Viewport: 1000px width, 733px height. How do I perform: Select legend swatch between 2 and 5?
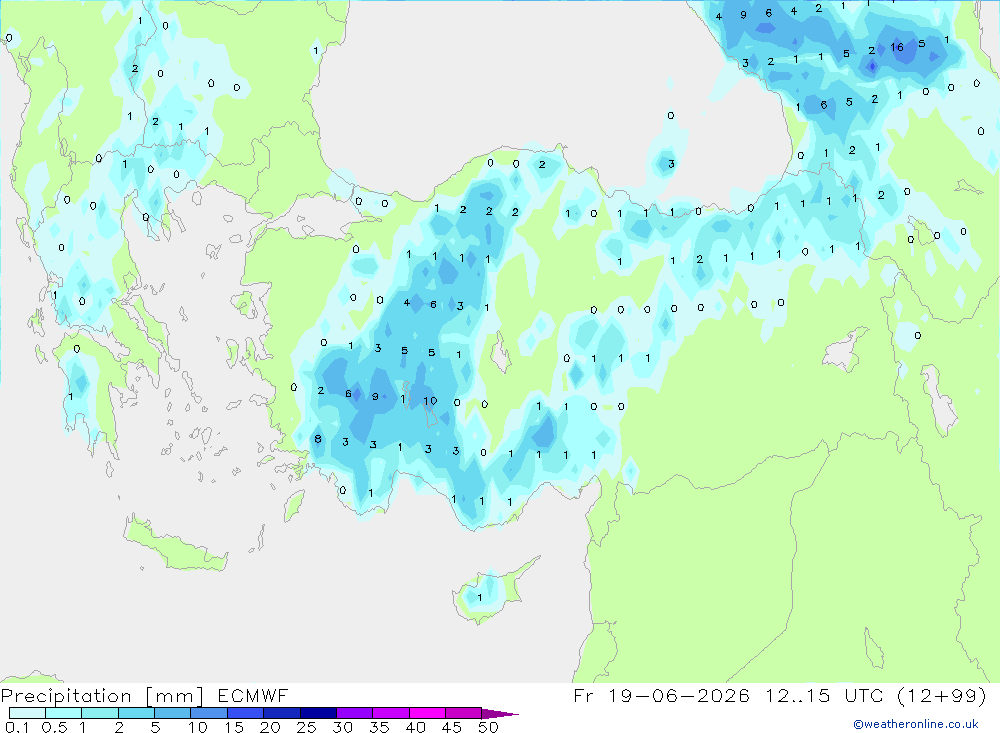tap(136, 713)
